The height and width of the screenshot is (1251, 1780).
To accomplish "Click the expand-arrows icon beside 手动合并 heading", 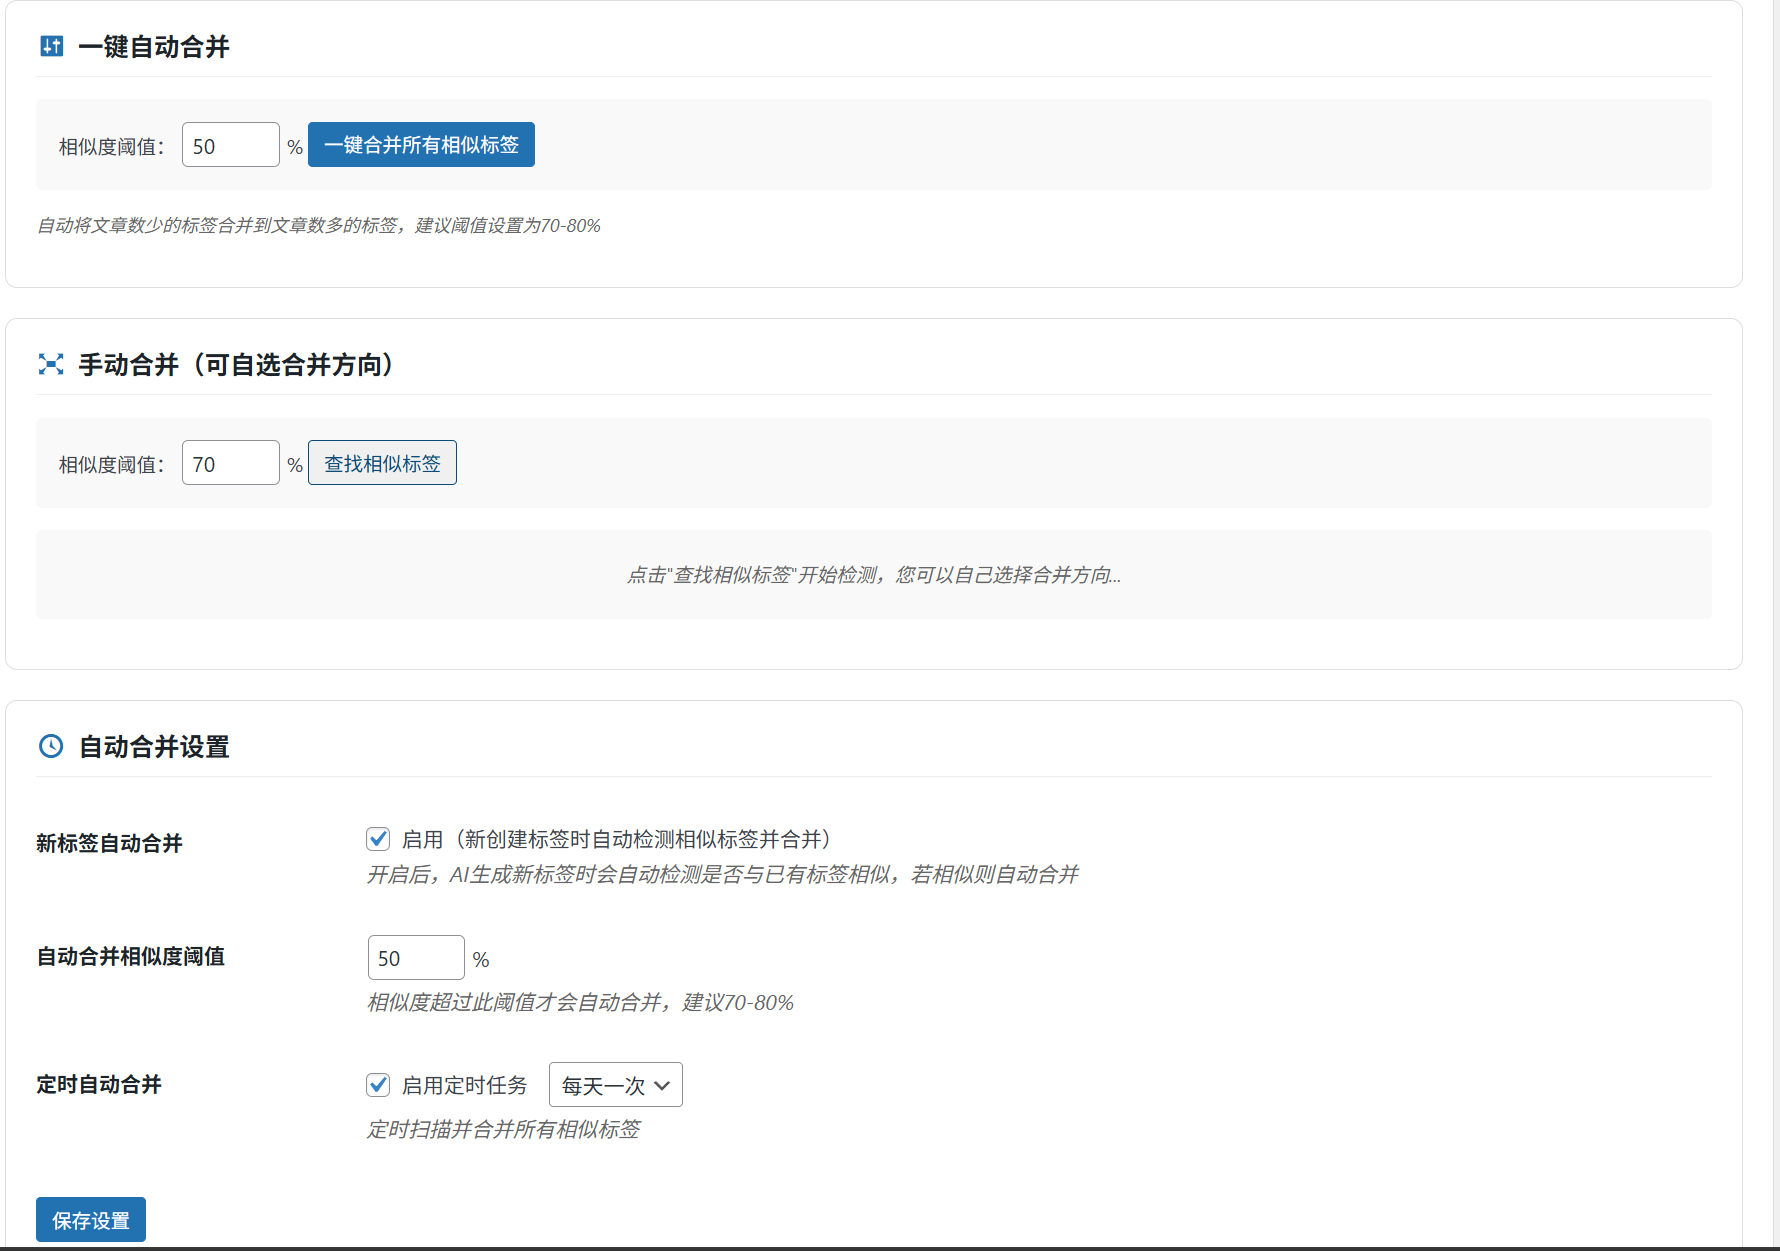I will 51,365.
